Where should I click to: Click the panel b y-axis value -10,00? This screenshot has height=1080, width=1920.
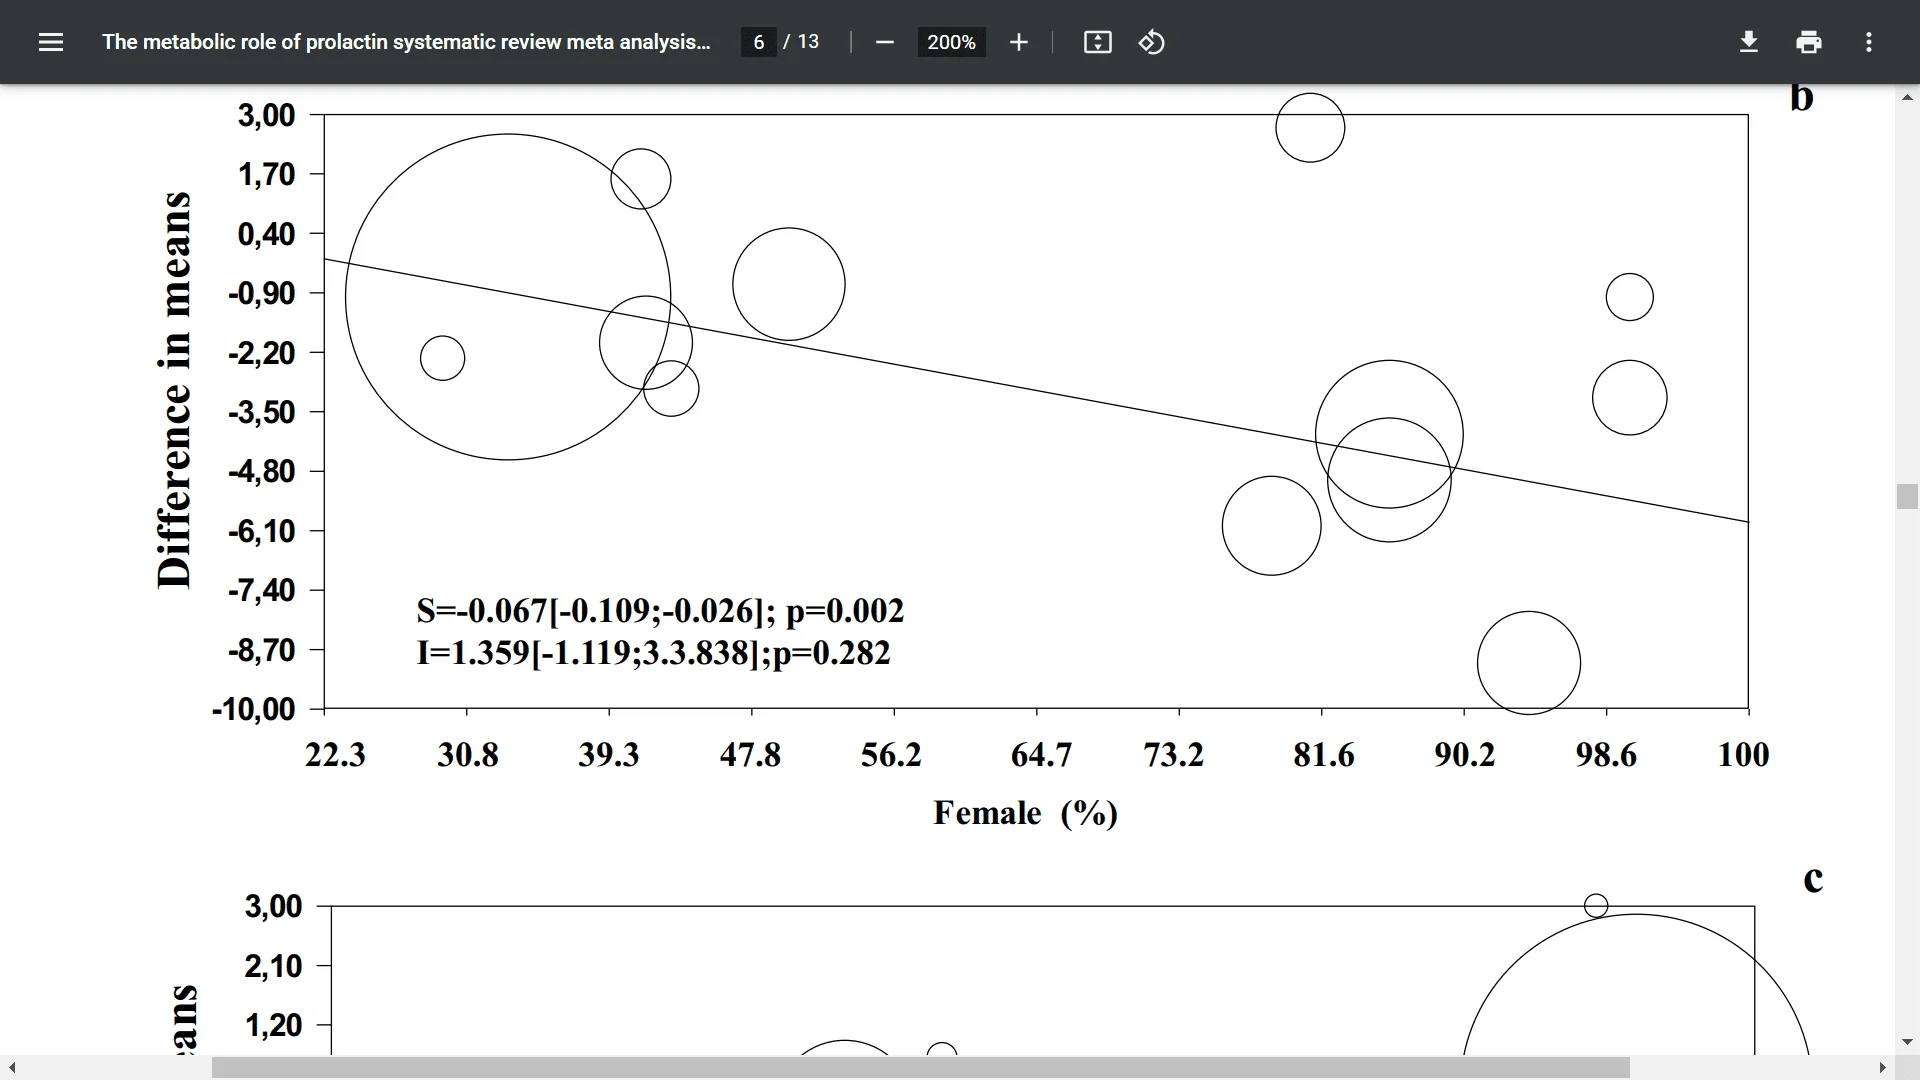254,709
